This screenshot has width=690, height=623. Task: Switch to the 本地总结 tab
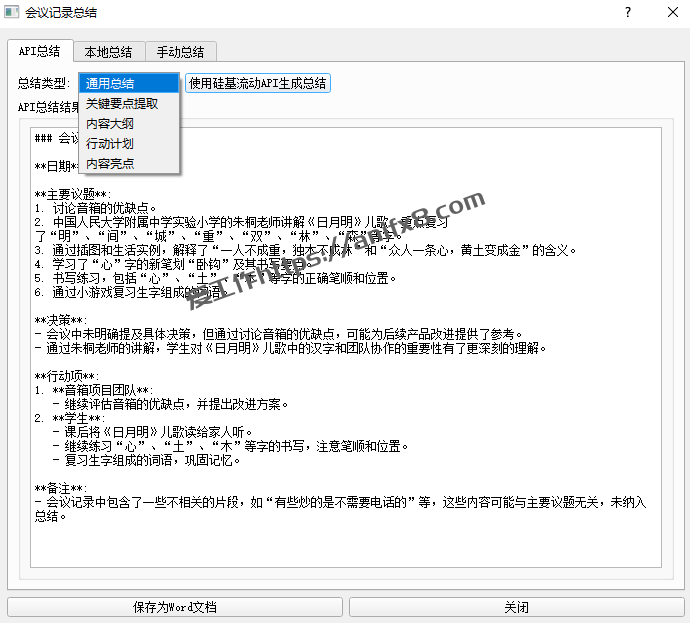click(108, 52)
